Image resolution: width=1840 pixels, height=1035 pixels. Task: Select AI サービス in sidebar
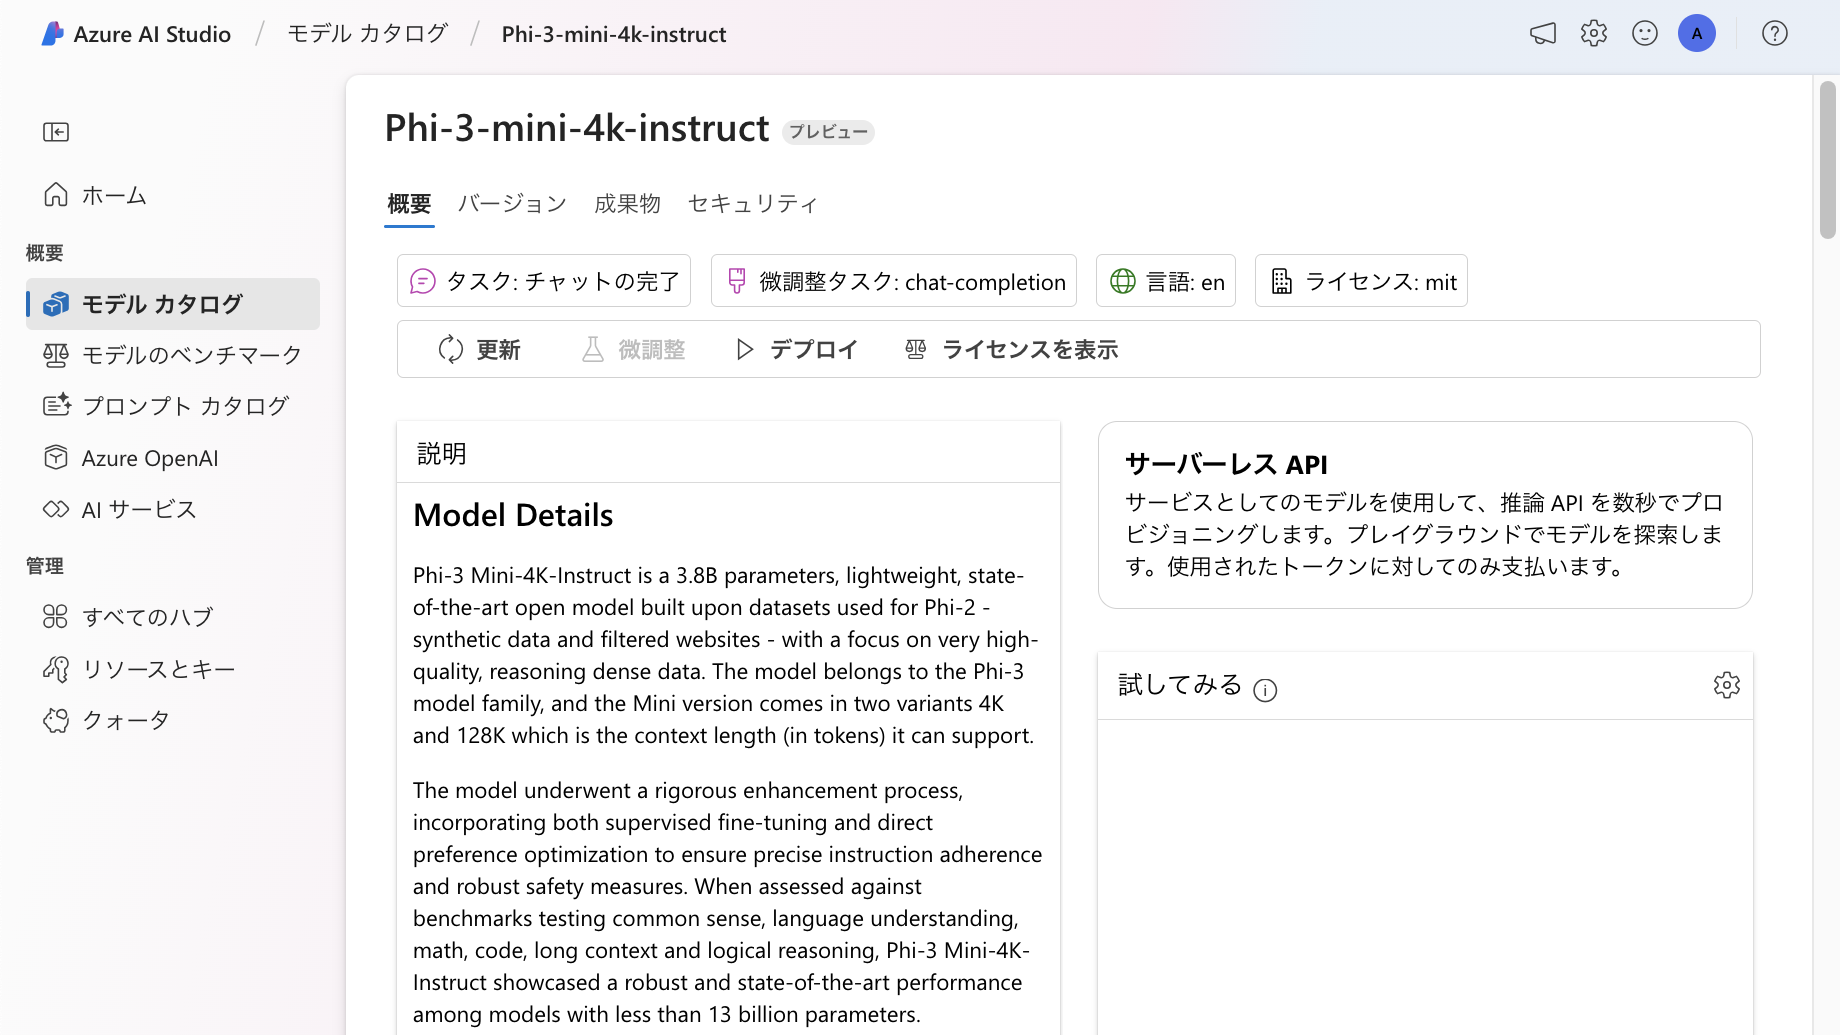[x=173, y=510]
